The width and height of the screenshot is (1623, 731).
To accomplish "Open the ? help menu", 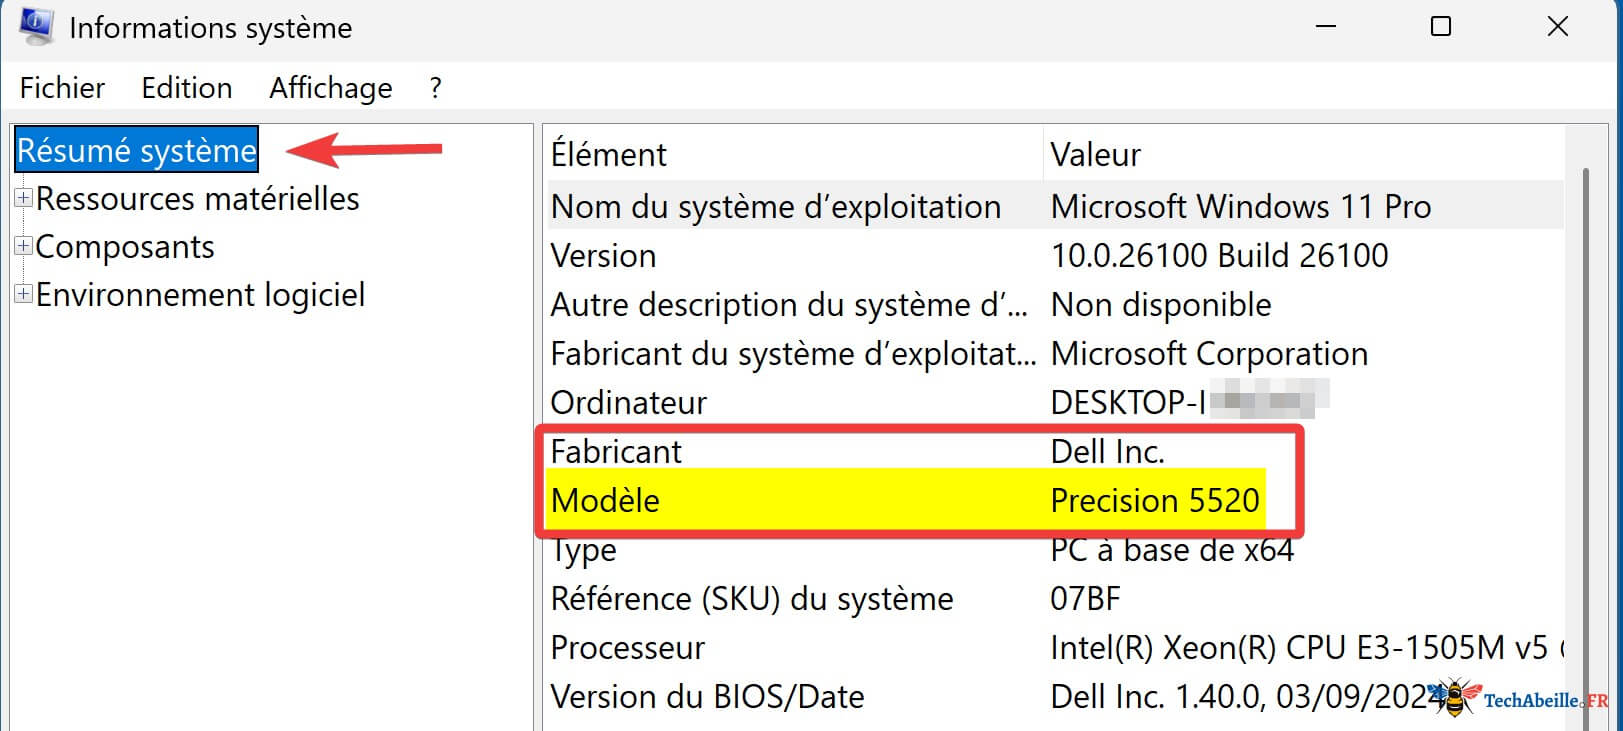I will [x=435, y=88].
